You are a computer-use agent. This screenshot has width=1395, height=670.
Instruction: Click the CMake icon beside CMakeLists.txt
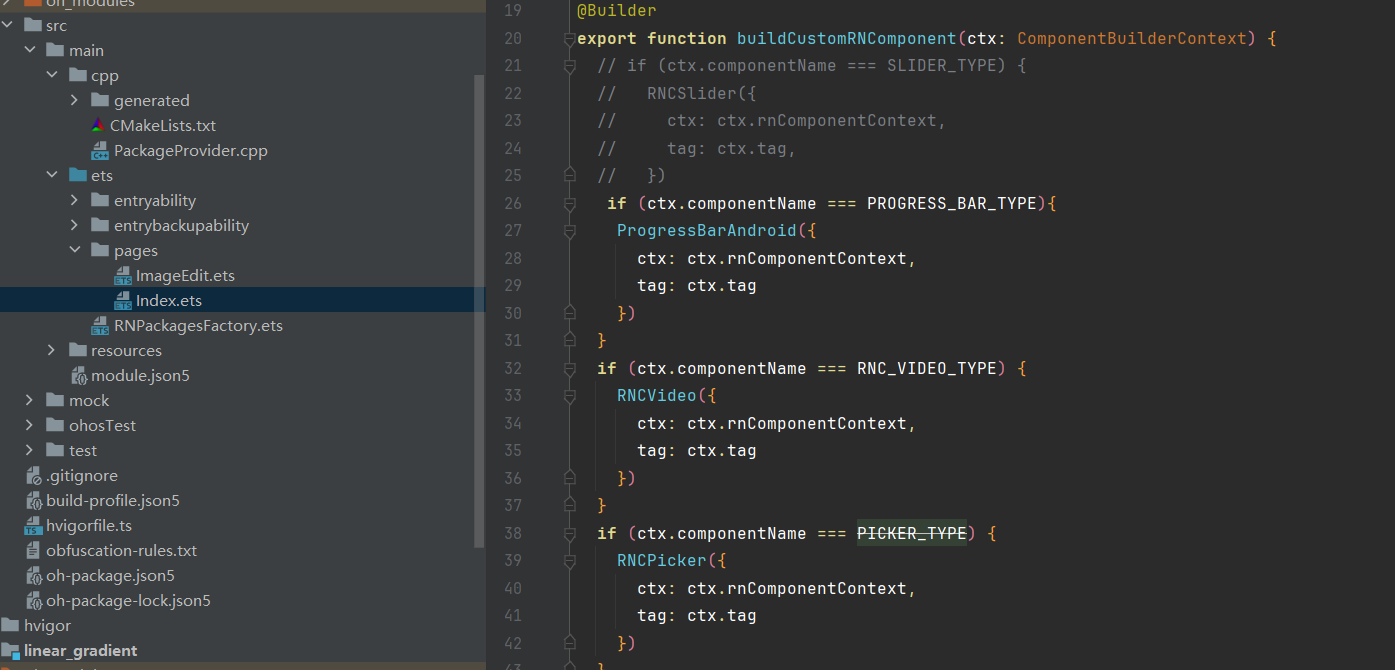[97, 126]
